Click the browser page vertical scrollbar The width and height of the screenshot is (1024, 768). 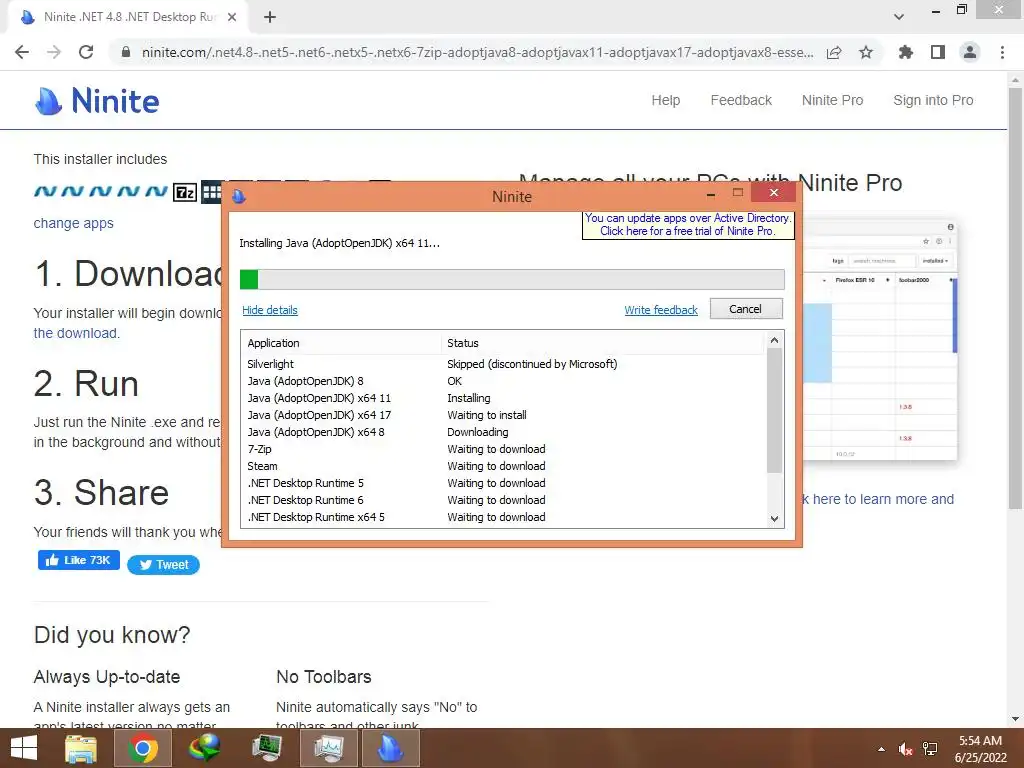[1015, 297]
